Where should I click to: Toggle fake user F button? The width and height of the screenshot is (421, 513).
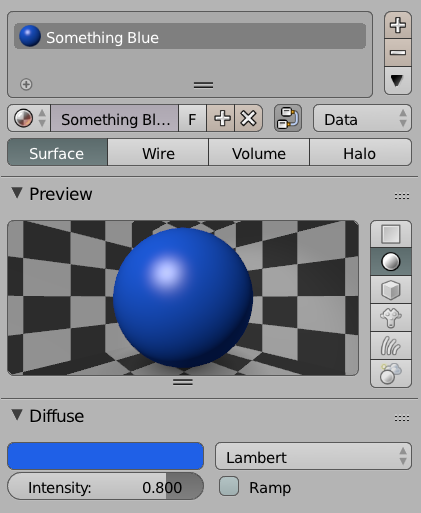tap(193, 118)
